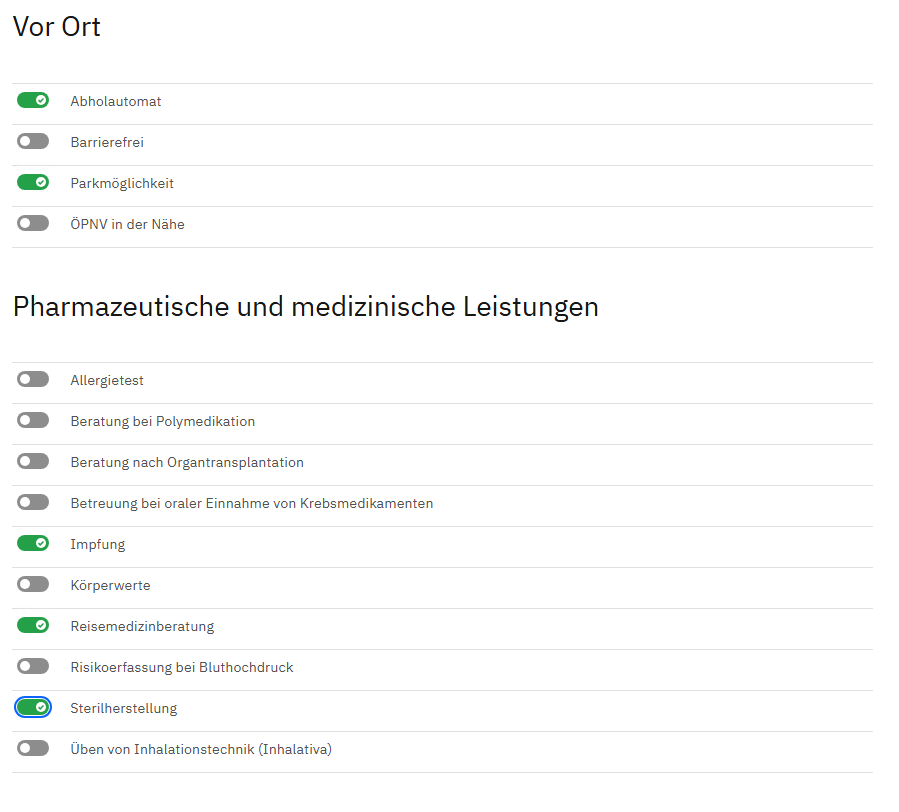
Task: Disable the Abholautomat toggle
Action: pos(33,101)
